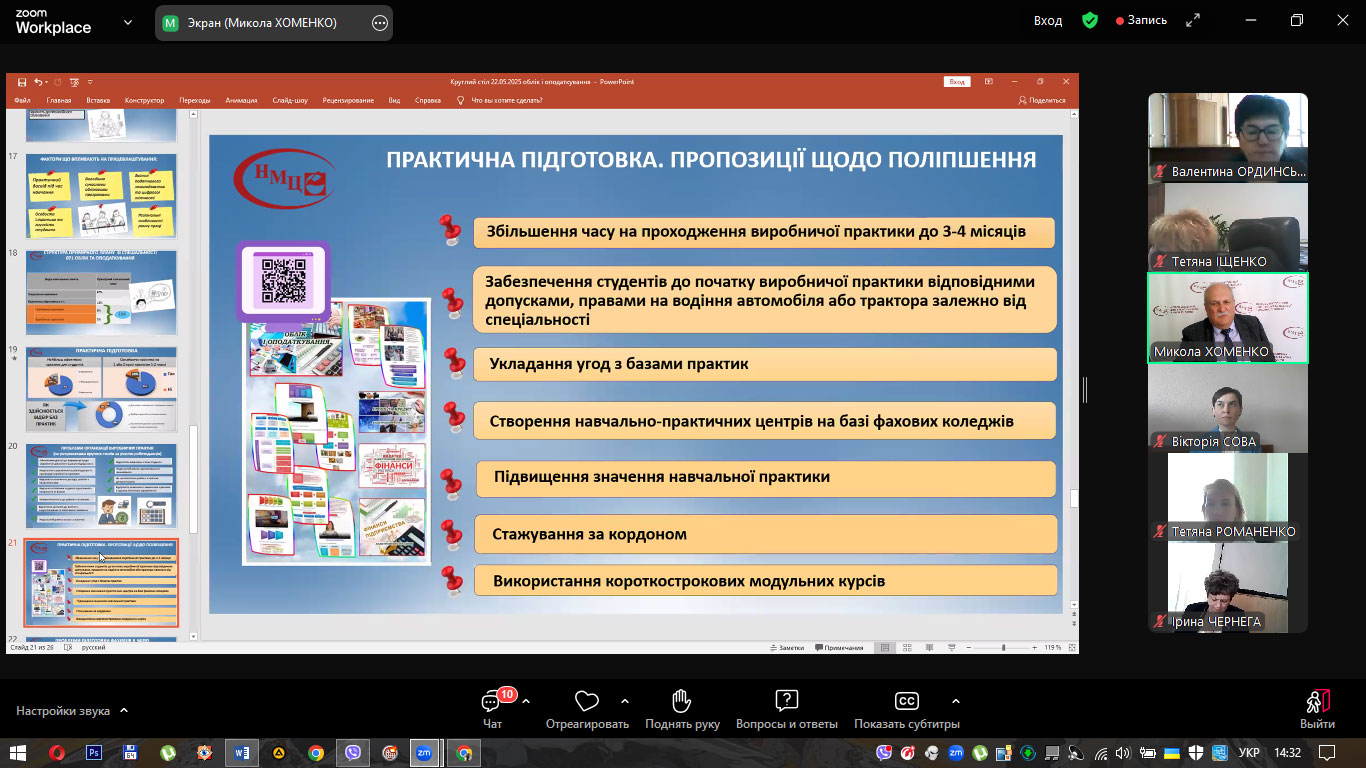Switch to Slide Sorter view icon
This screenshot has width=1366, height=768.
pyautogui.click(x=906, y=648)
